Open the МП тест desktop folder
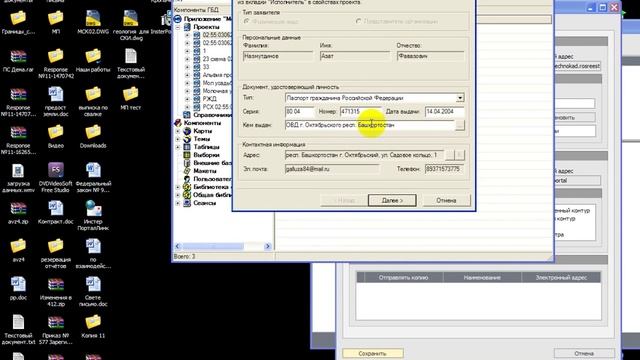The image size is (640, 360). 131,98
